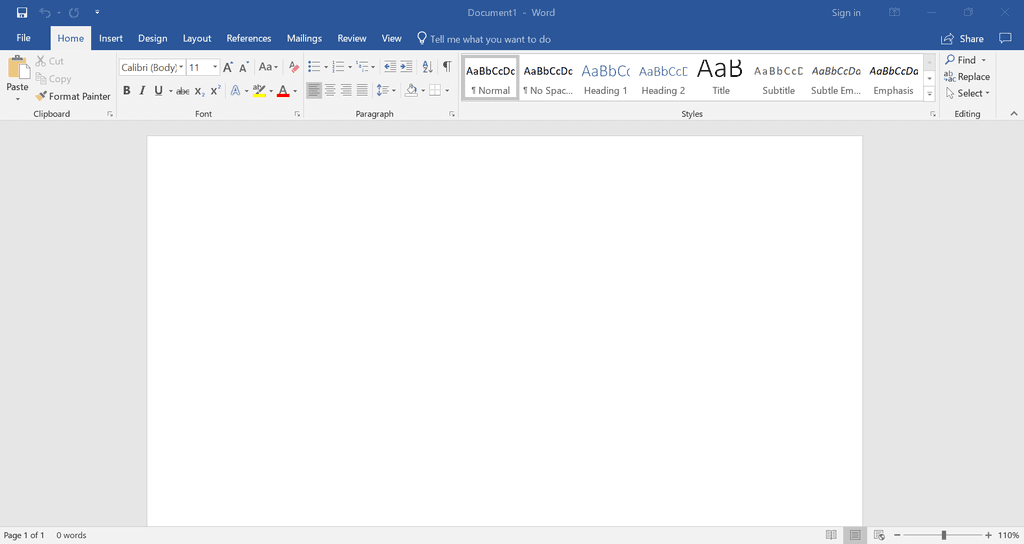Click the Format Painter brush icon
1024x544 pixels.
tap(41, 97)
